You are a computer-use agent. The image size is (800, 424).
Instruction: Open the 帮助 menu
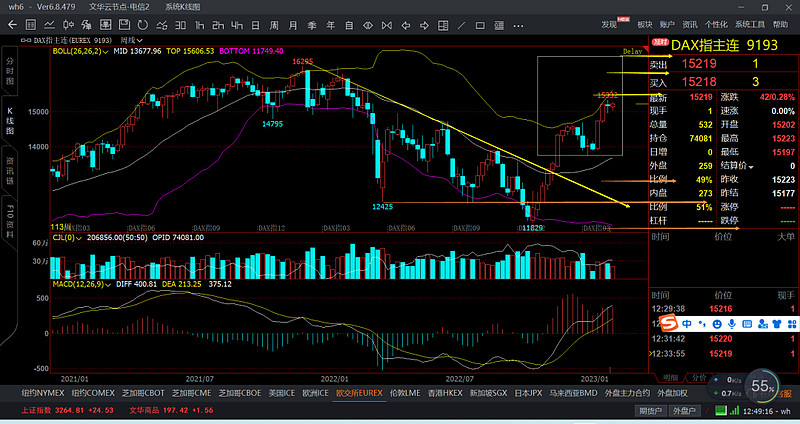(x=780, y=24)
